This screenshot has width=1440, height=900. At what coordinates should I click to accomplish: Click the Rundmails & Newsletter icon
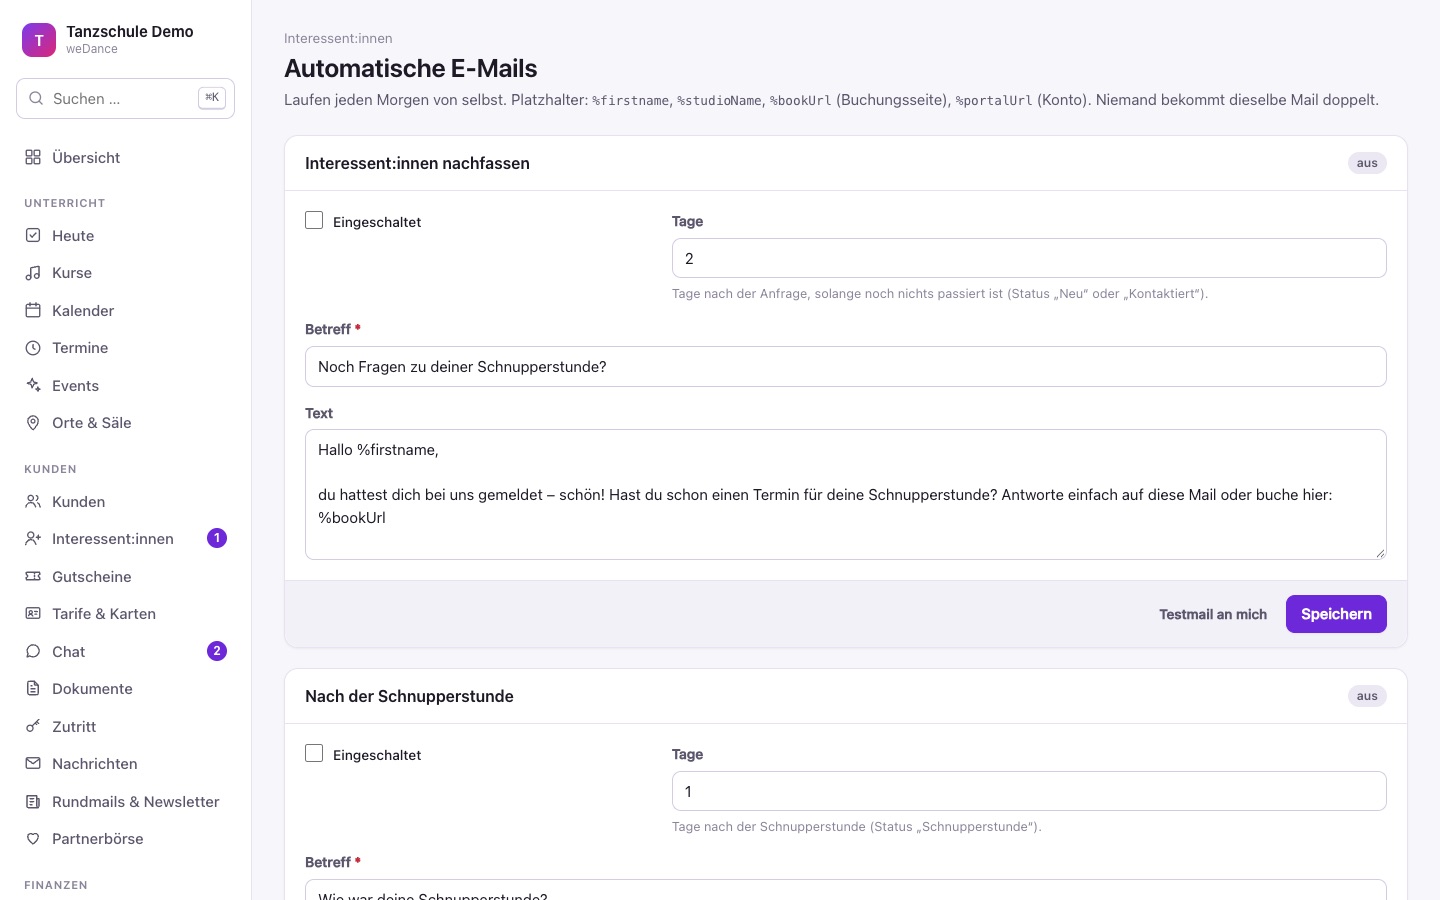[x=33, y=801]
